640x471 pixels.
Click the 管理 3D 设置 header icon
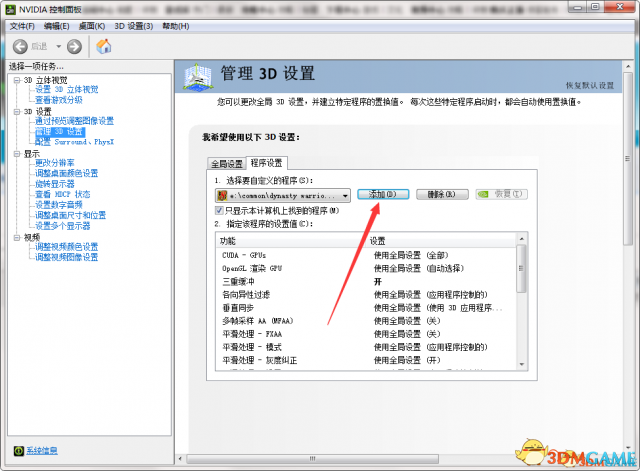(198, 76)
